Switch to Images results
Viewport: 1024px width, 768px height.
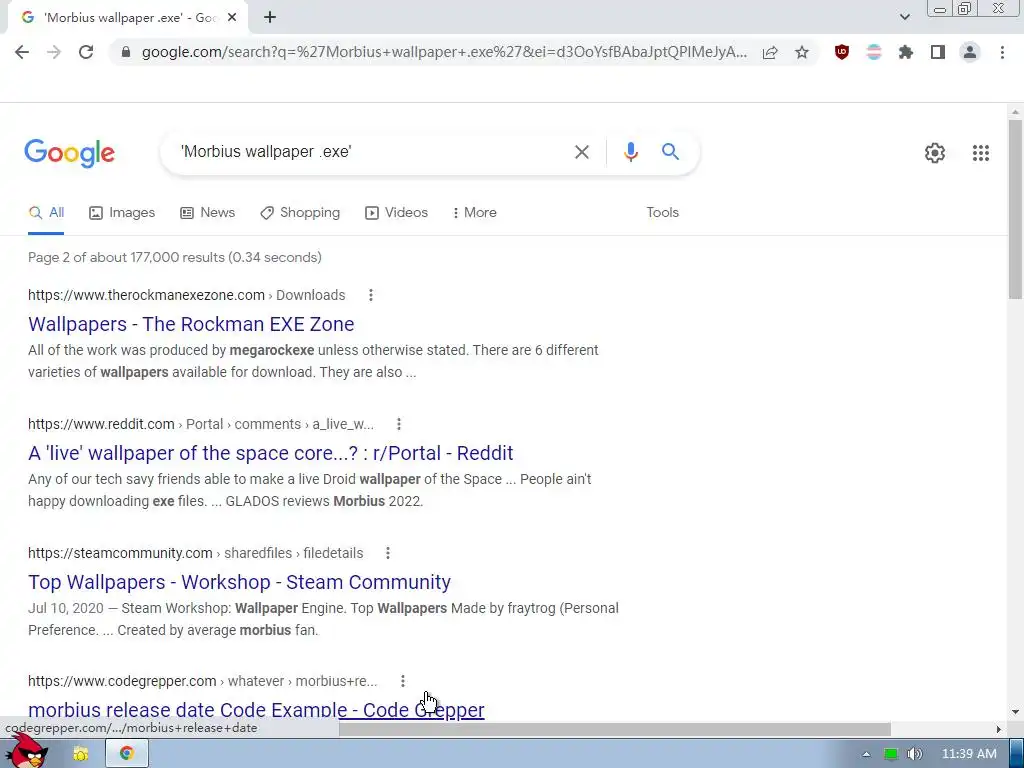(x=122, y=213)
